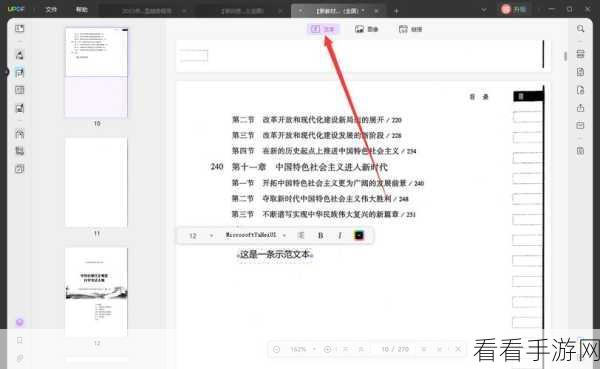
Task: Toggle italic formatting in floating toolbar
Action: pyautogui.click(x=340, y=235)
